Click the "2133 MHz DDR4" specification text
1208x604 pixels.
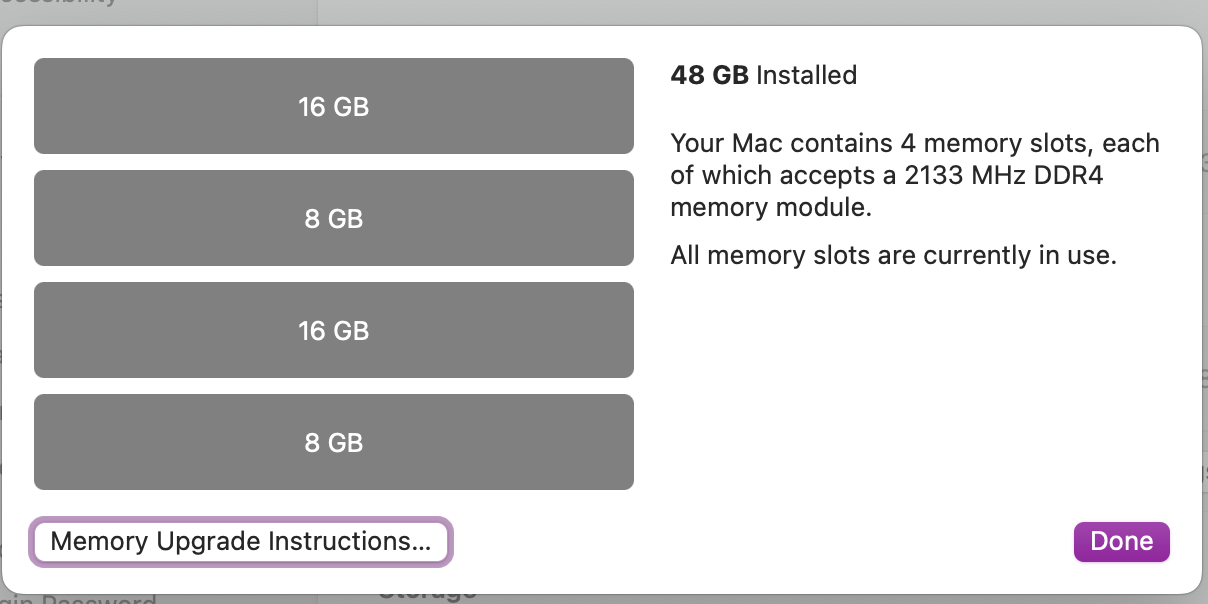(x=1000, y=175)
